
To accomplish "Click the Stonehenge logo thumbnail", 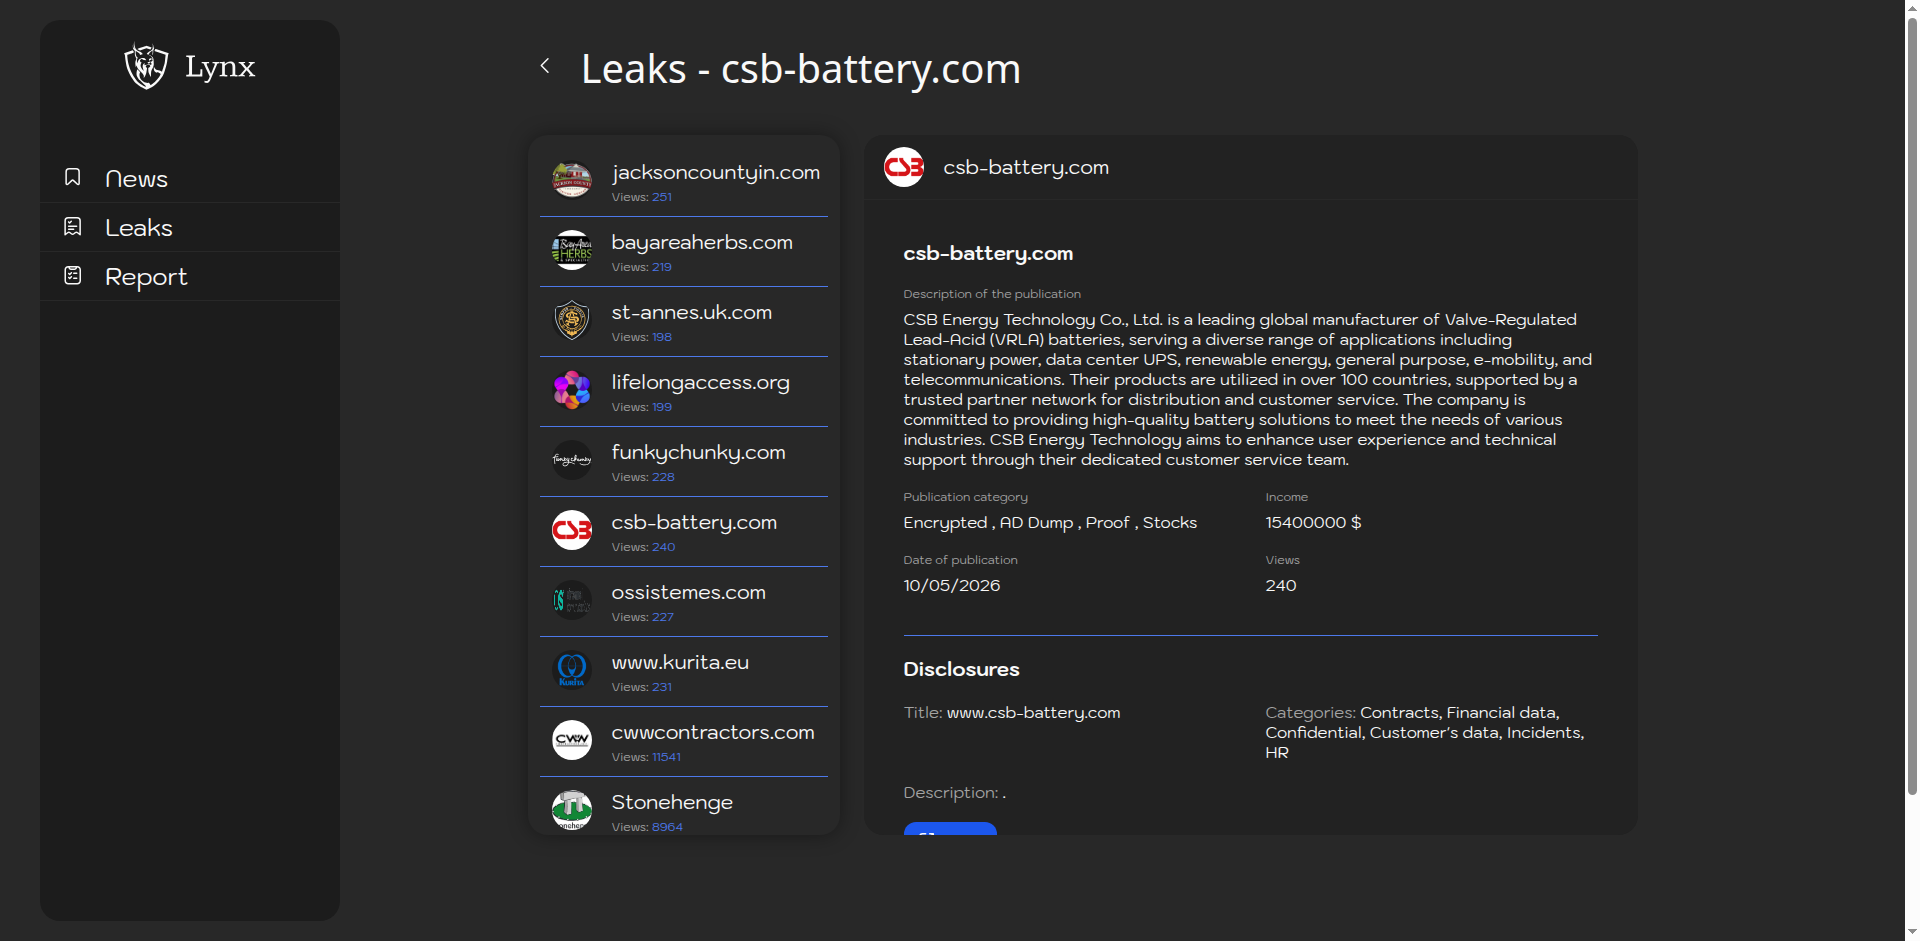I will 572,810.
